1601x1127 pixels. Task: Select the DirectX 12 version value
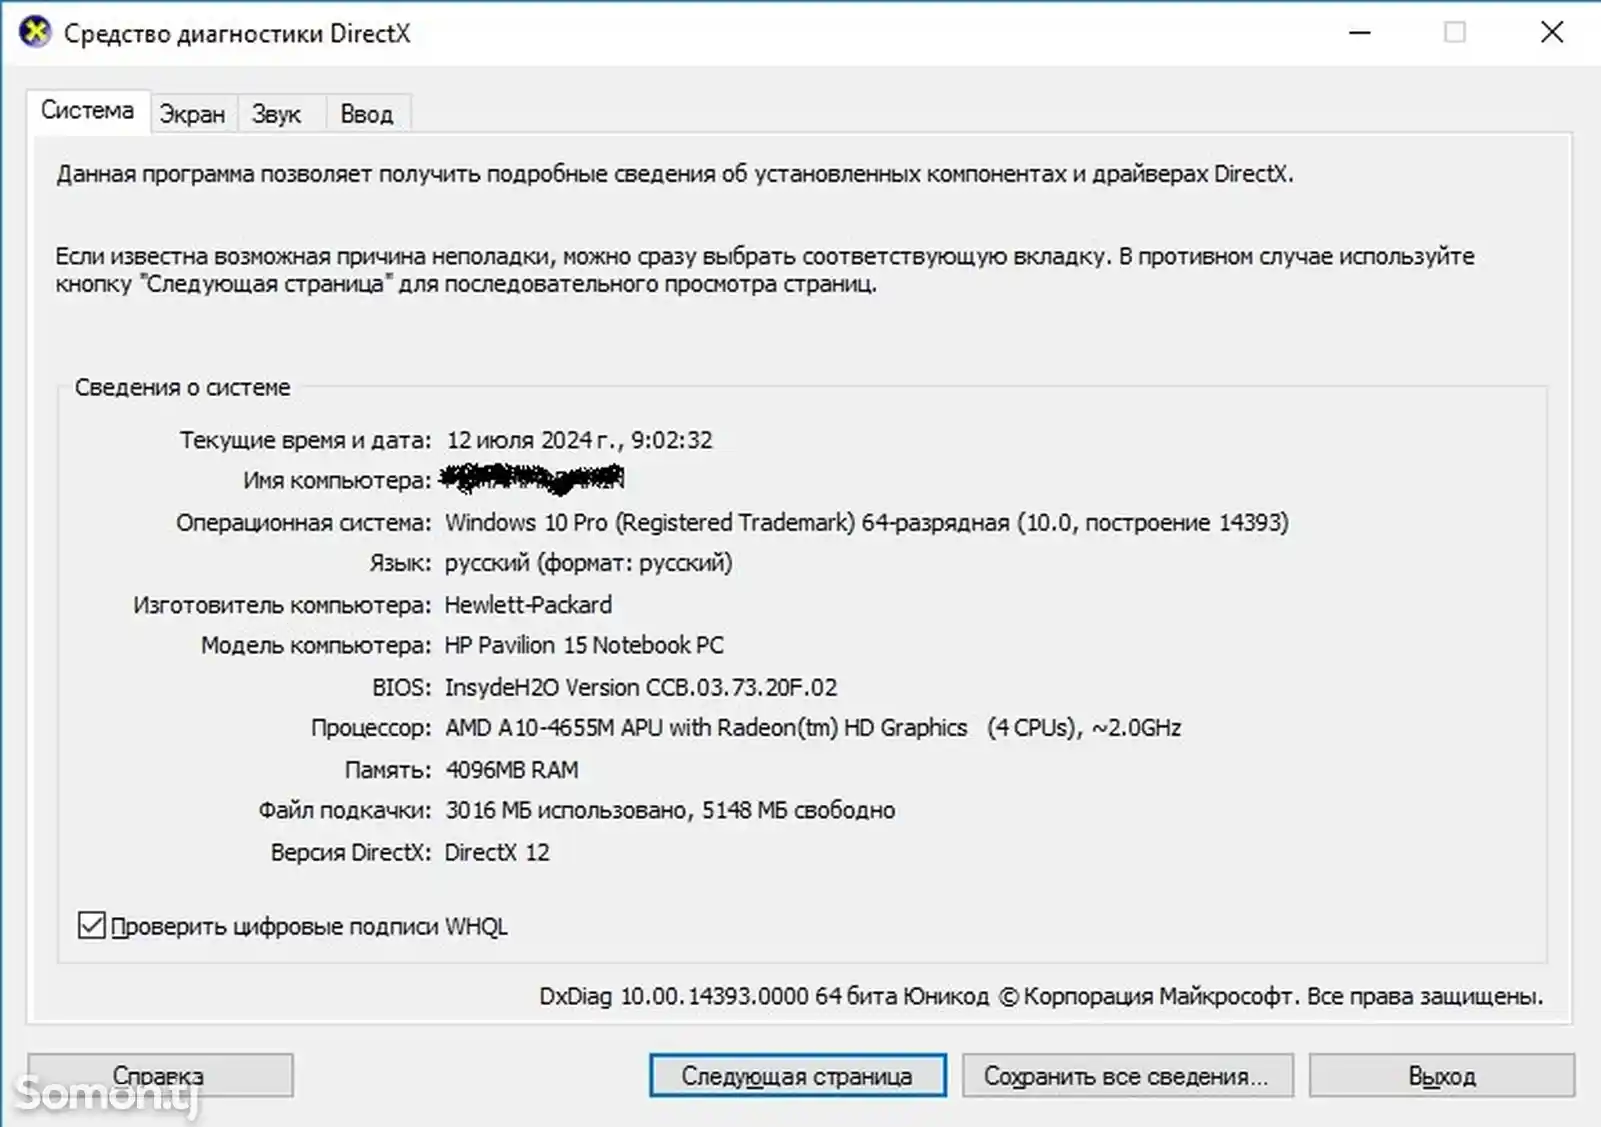coord(497,852)
